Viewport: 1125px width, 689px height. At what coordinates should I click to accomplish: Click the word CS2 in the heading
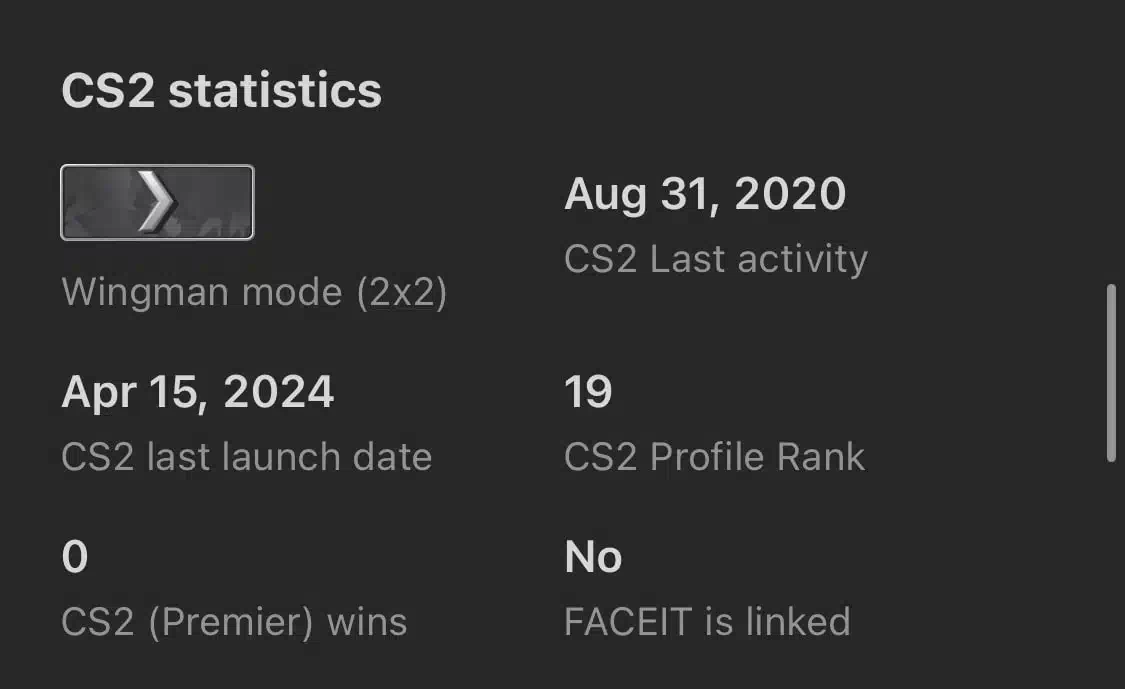(108, 91)
